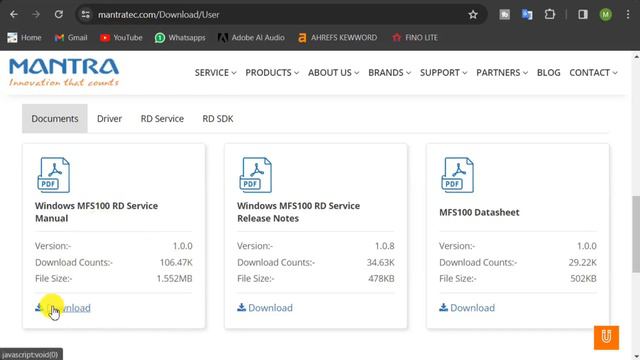The image size is (640, 360).
Task: Download the RD Service Release Notes
Action: tap(265, 308)
